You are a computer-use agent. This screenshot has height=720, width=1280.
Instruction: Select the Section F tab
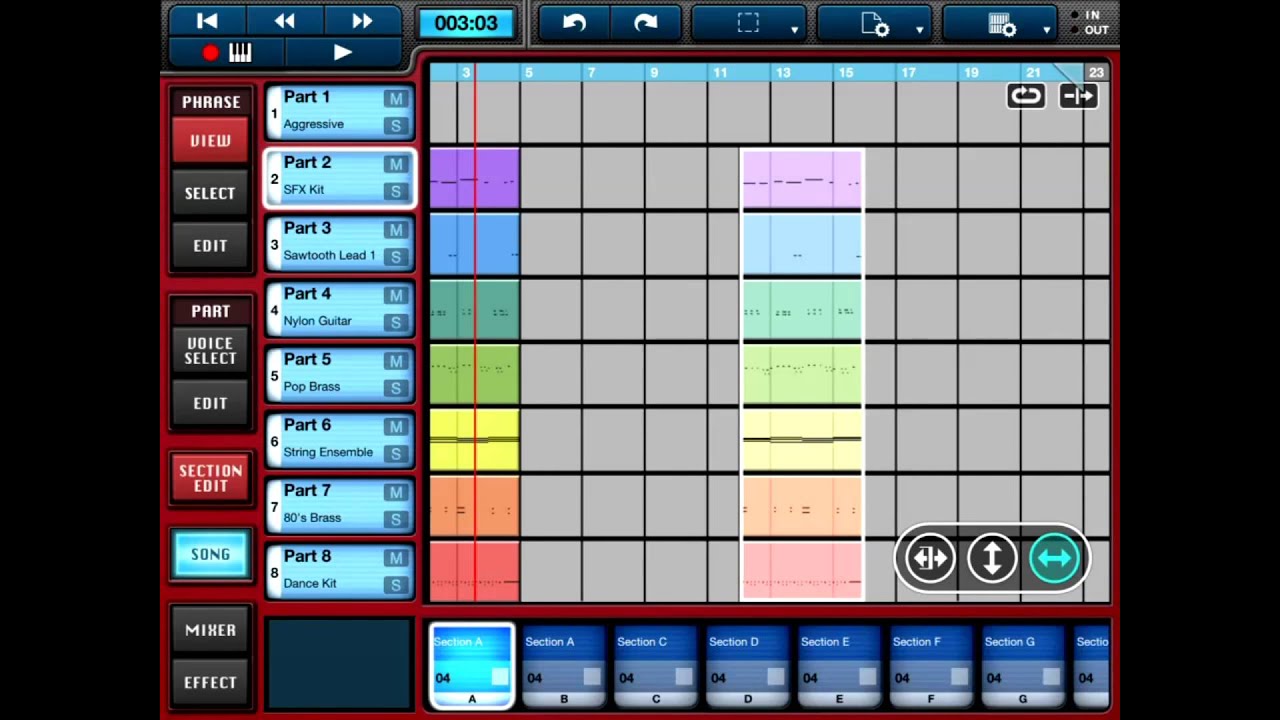coord(931,666)
